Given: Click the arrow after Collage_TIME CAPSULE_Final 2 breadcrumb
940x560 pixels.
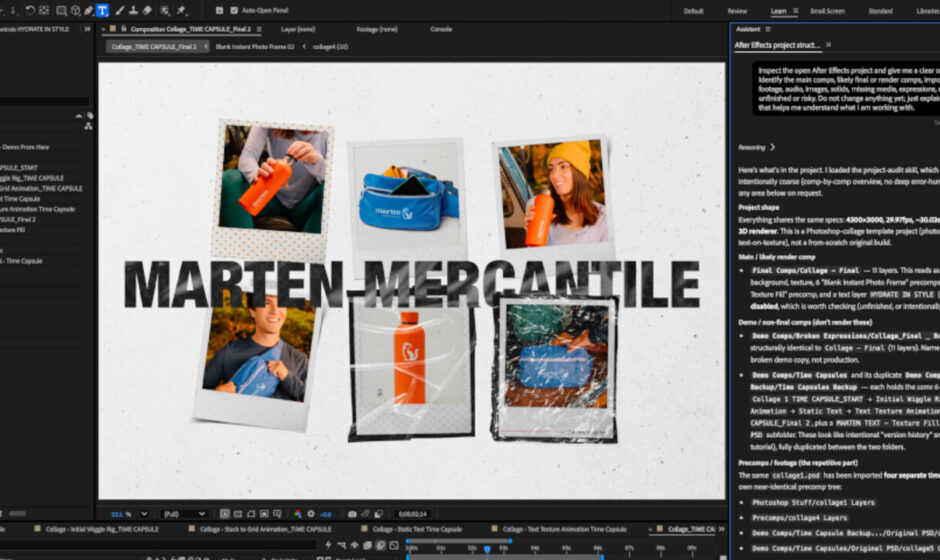Looking at the screenshot, I should point(205,46).
